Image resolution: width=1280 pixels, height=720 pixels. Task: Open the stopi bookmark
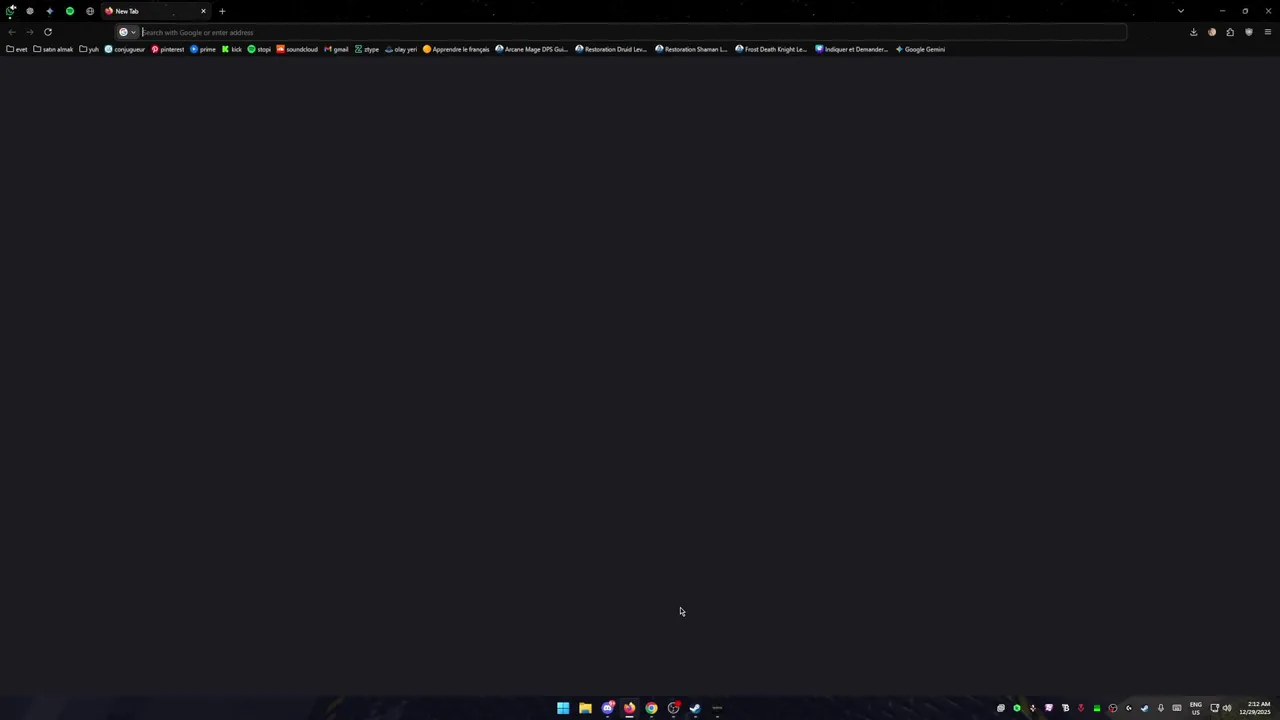[259, 49]
